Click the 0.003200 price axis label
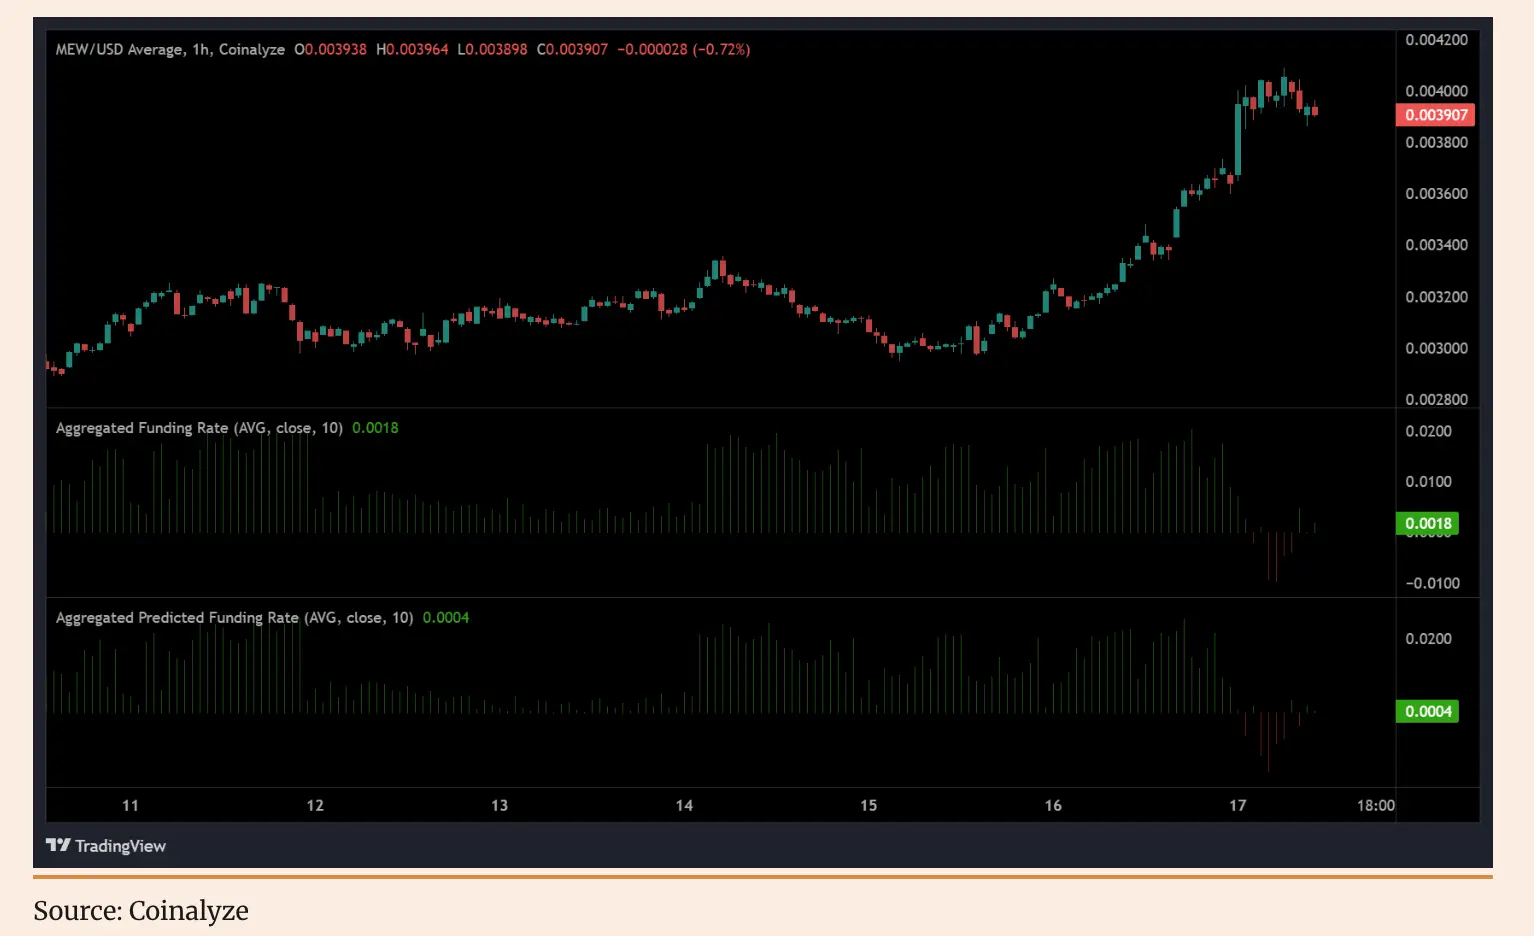 coord(1437,297)
